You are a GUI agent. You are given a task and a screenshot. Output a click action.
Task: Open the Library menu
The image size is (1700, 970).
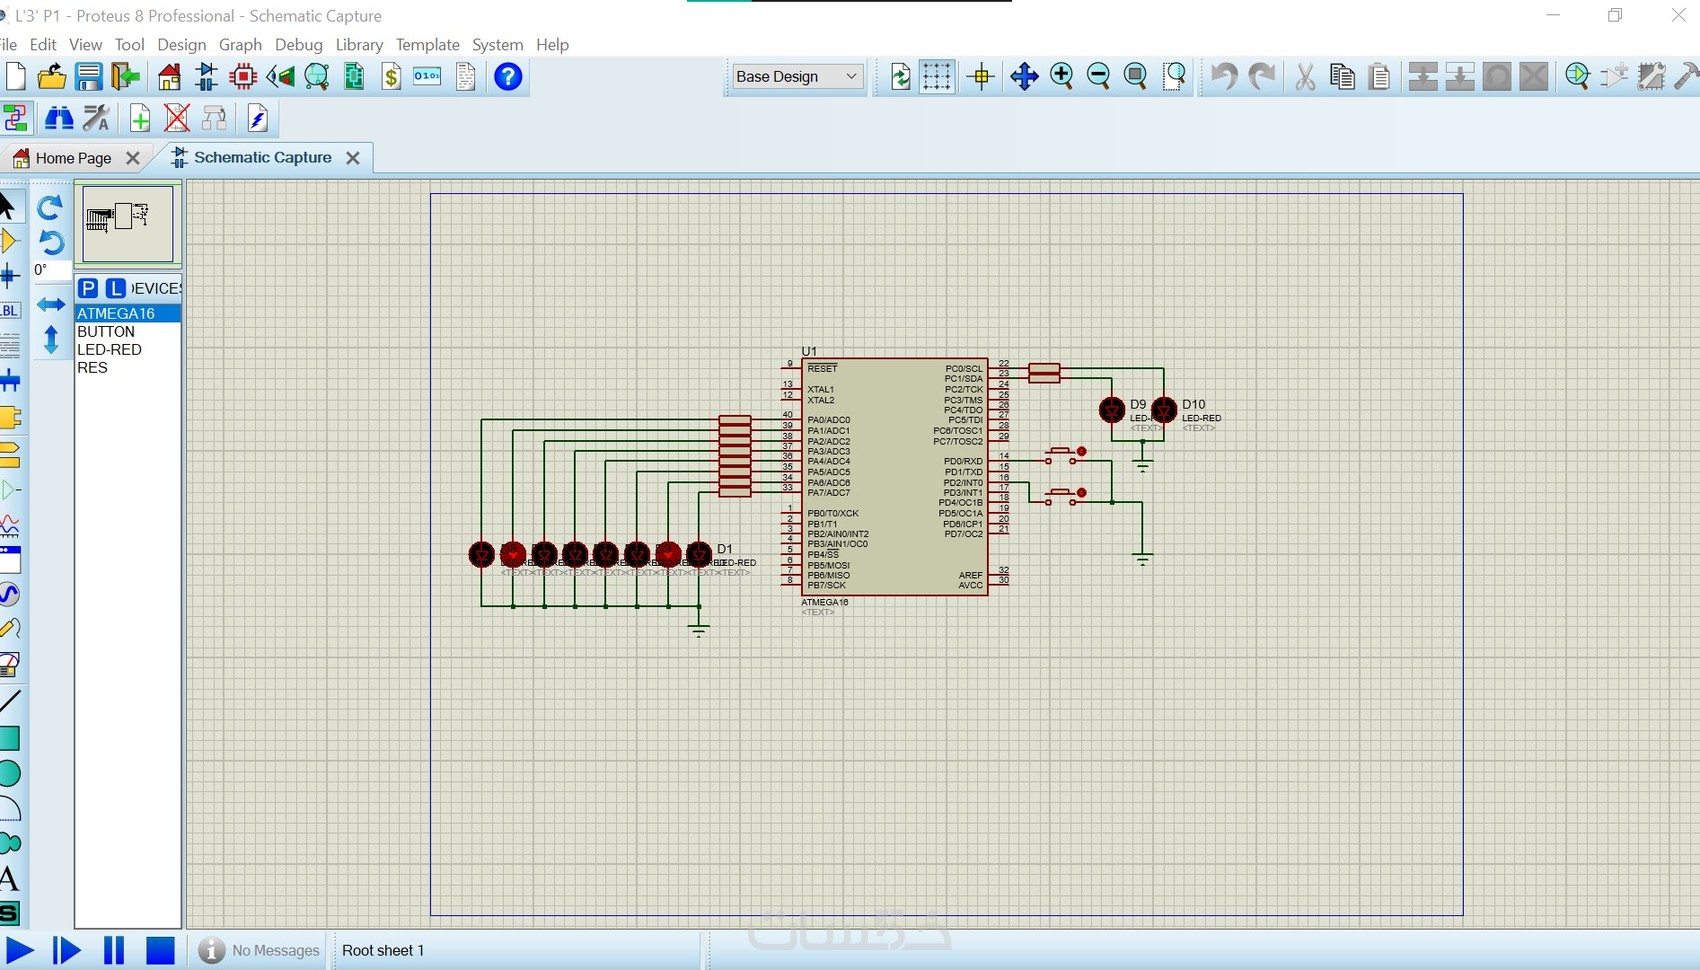coord(359,45)
